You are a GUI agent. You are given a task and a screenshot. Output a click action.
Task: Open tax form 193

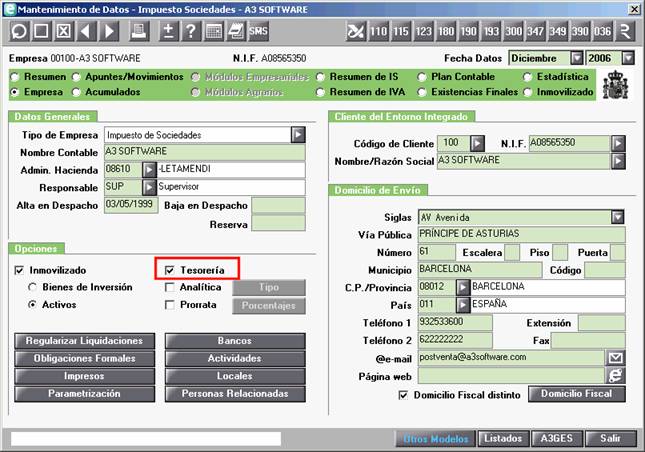(x=491, y=31)
